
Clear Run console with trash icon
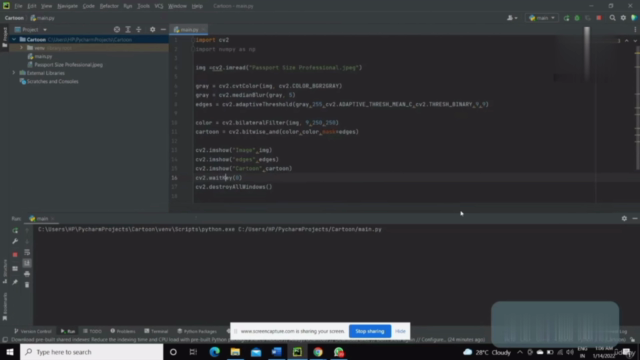click(27, 284)
